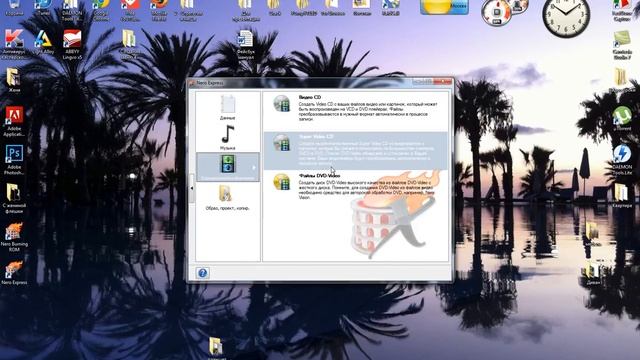Screen dimensions: 640x360
Task: Click the weather sun desktop gadget
Action: pyautogui.click(x=444, y=7)
